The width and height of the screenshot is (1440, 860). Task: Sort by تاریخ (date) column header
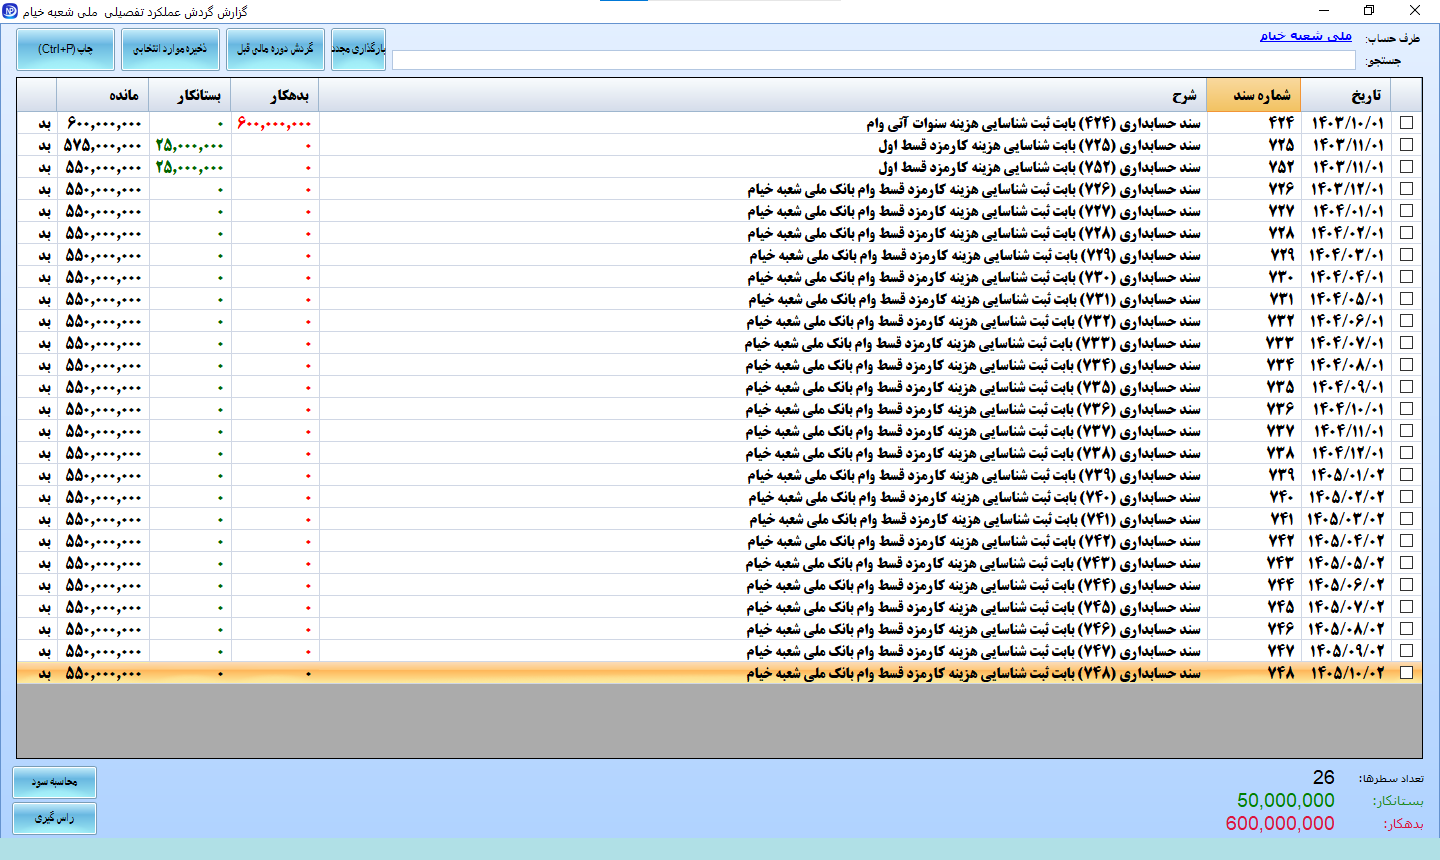tap(1346, 95)
